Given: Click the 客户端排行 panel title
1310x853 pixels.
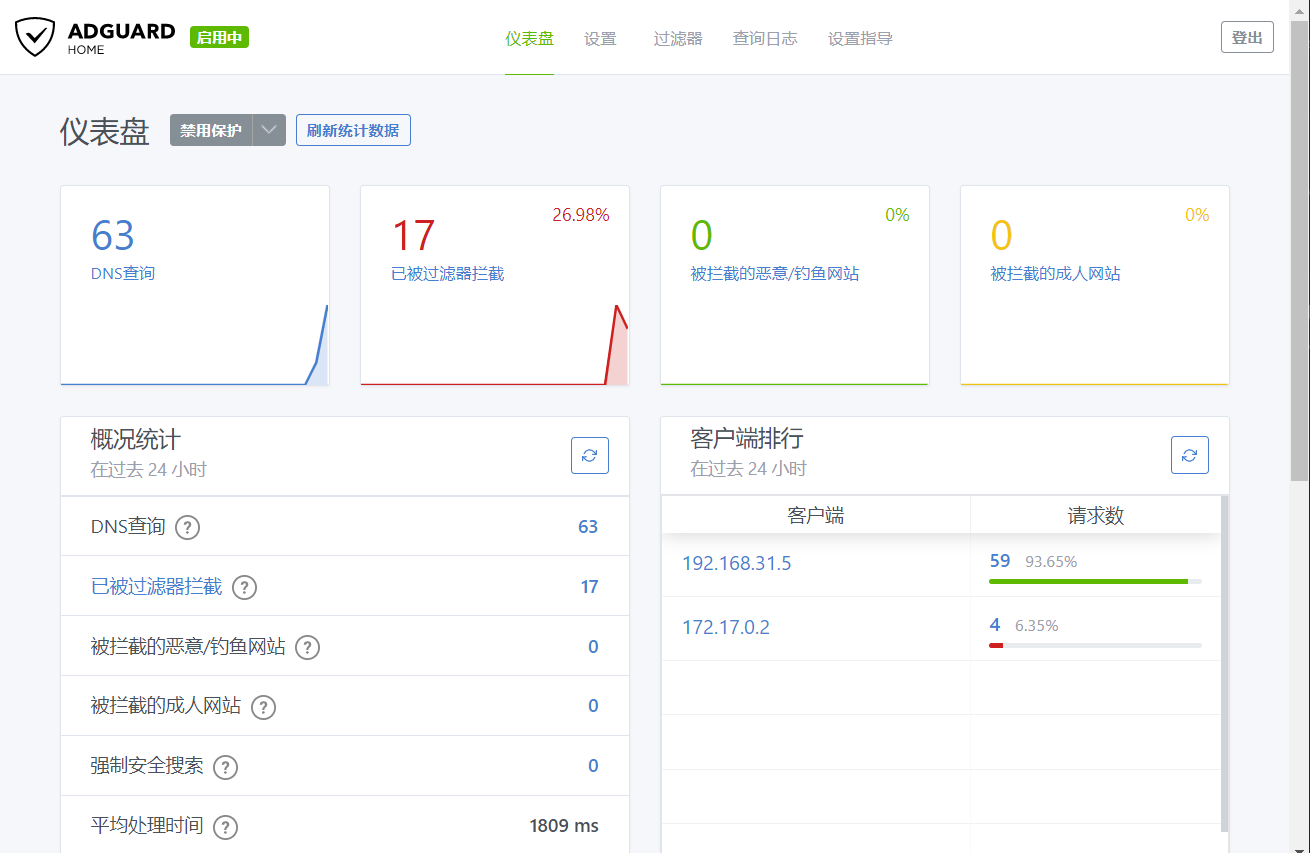Looking at the screenshot, I should click(x=747, y=439).
